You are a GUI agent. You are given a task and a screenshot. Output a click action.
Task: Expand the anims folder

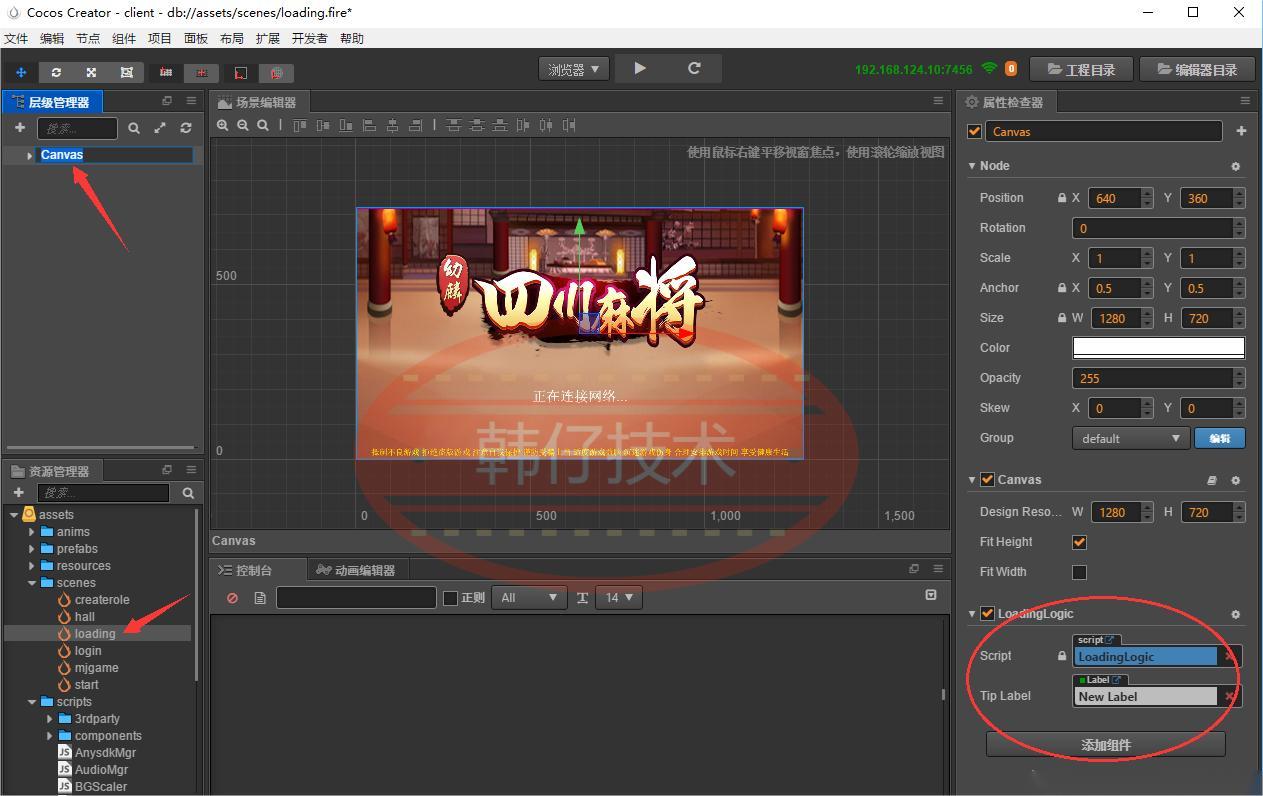[x=32, y=532]
